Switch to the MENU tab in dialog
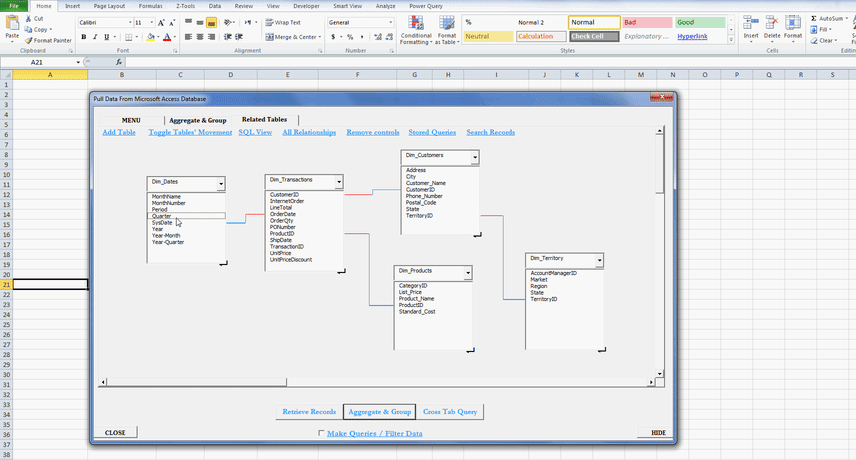The height and width of the screenshot is (460, 856). (131, 120)
